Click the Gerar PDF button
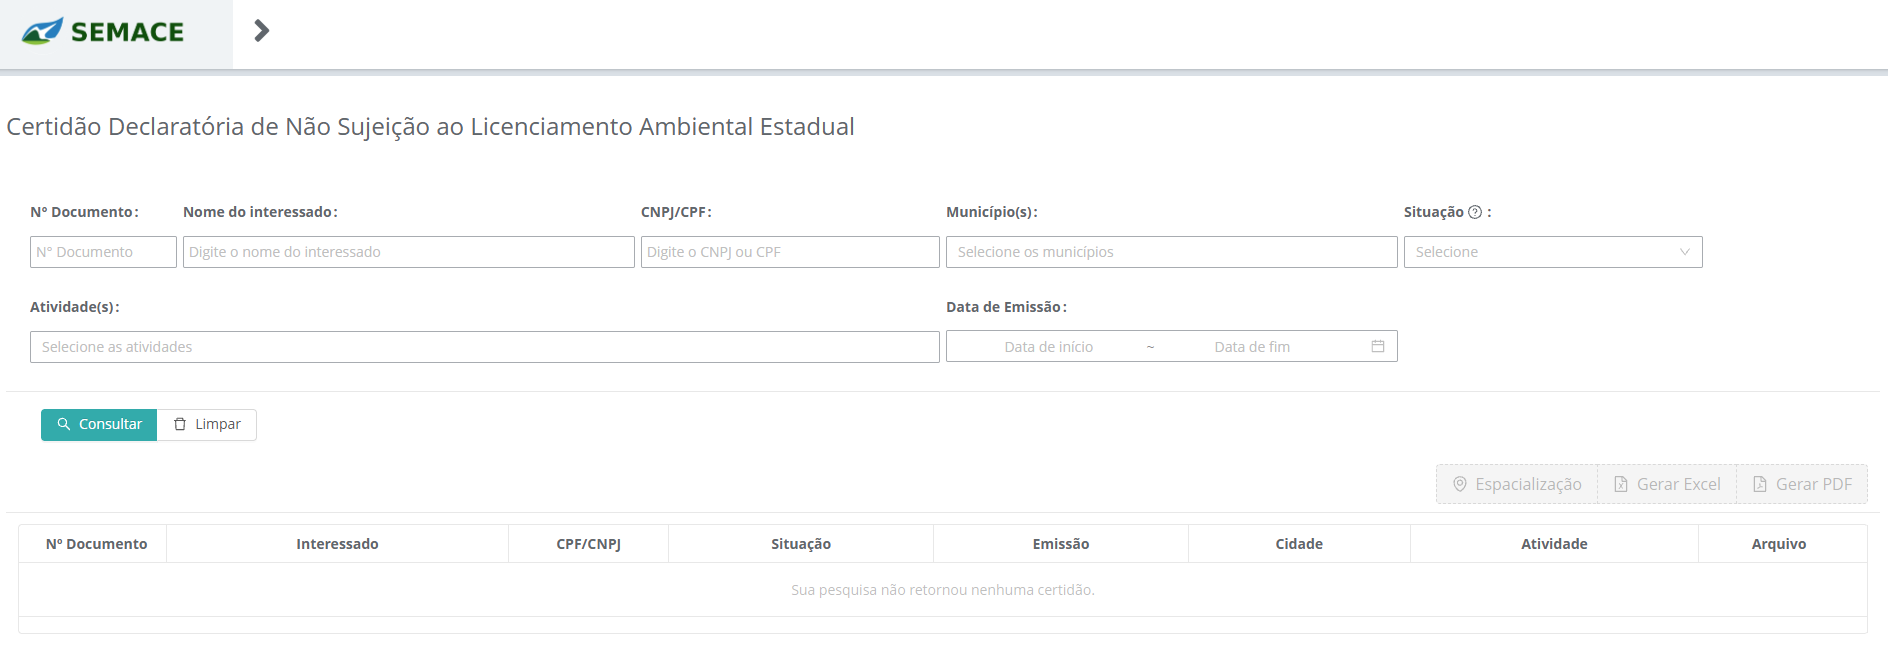The width and height of the screenshot is (1888, 650). click(1802, 484)
